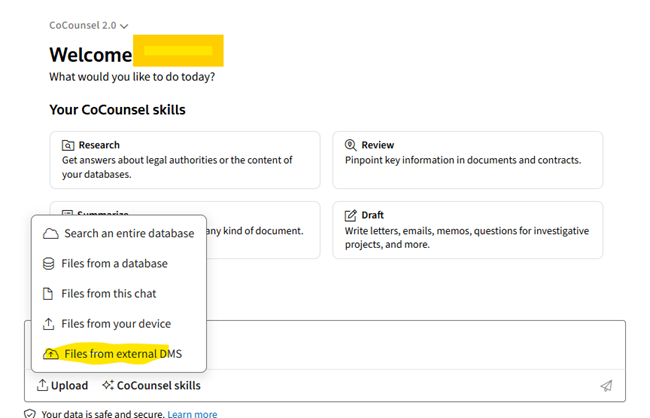Screen dimensions: 650x418
Task: Select Files from a database menu item
Action: [x=114, y=264]
